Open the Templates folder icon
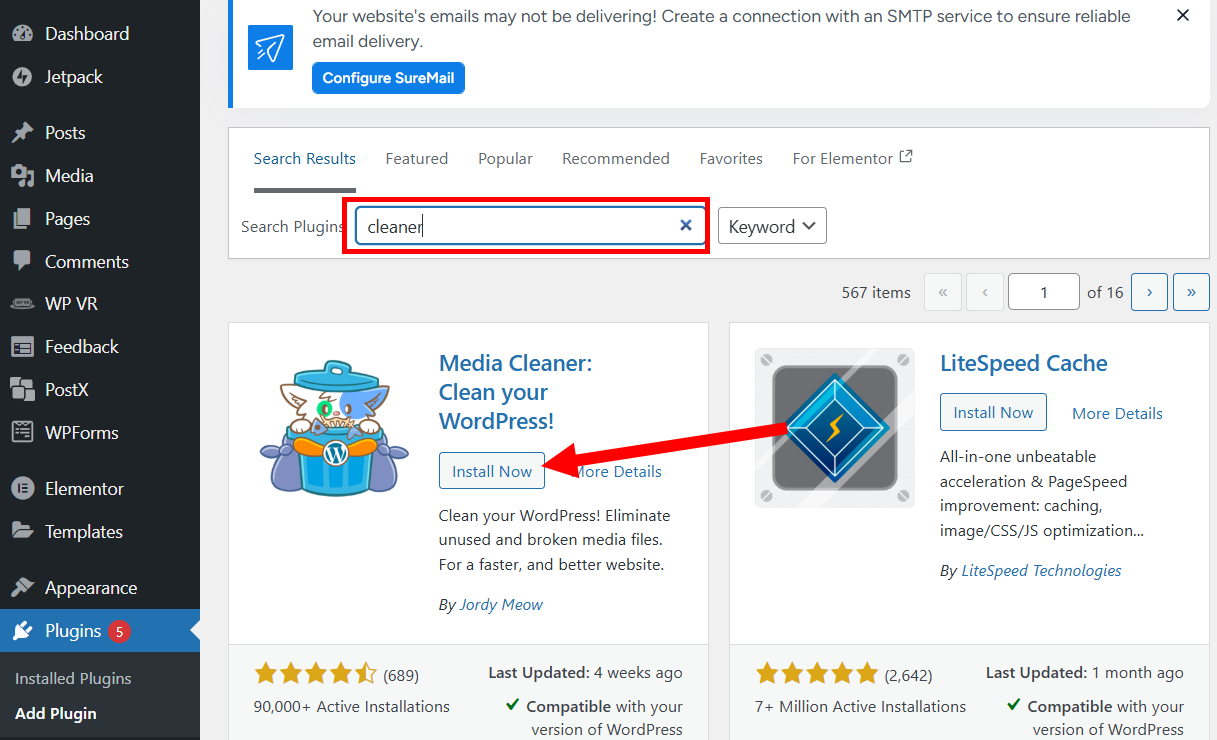This screenshot has width=1217, height=740. [x=22, y=531]
